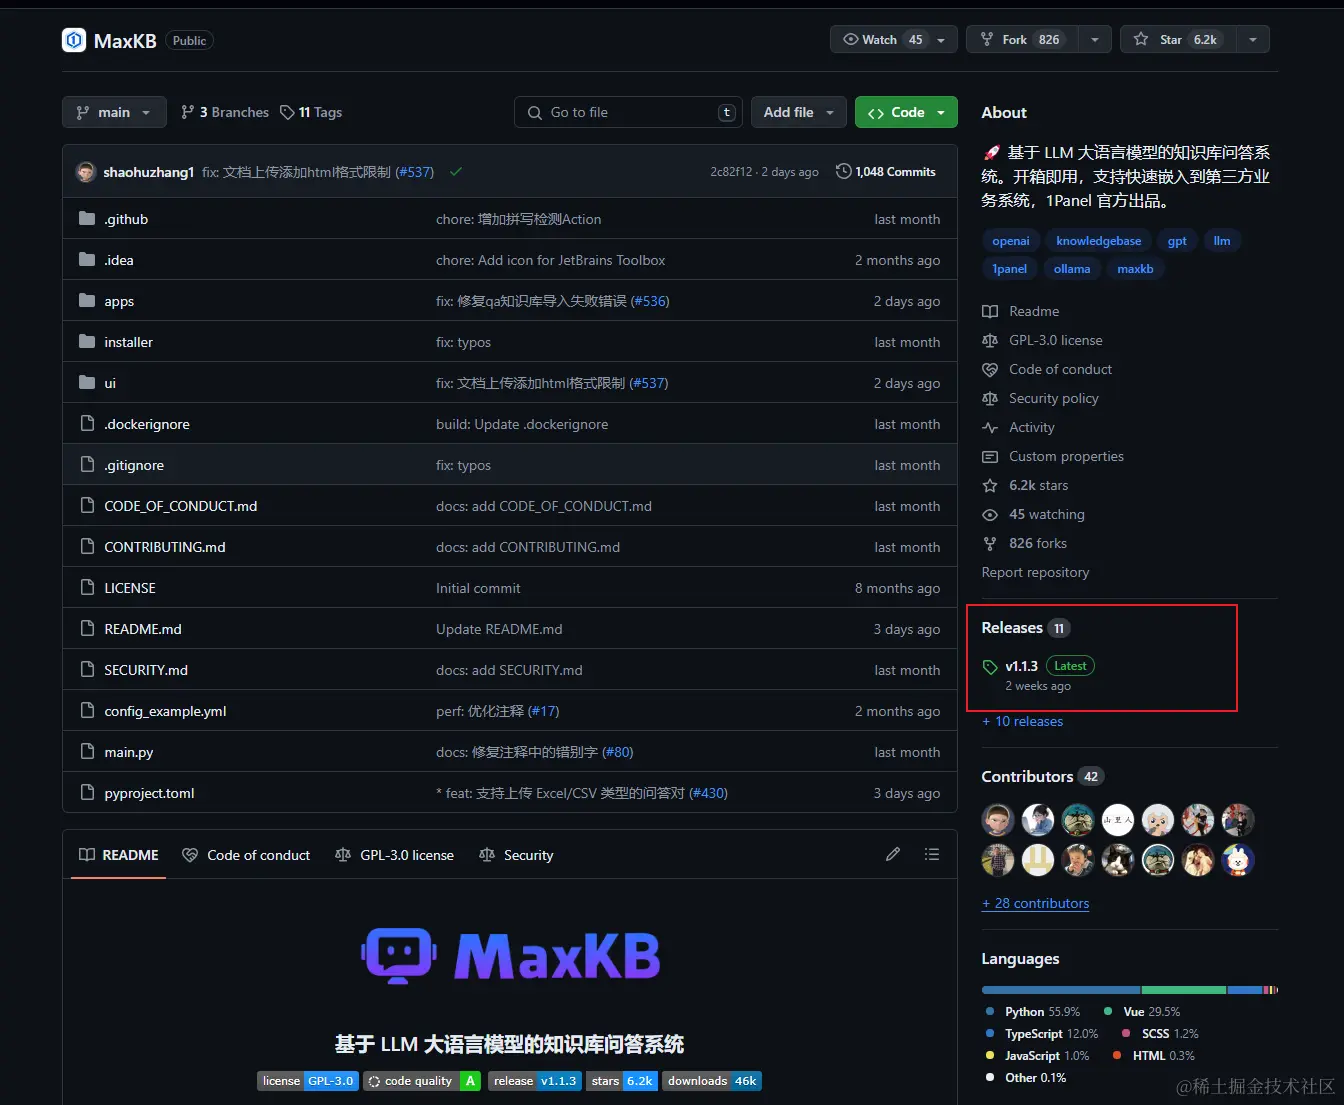Image resolution: width=1344 pixels, height=1105 pixels.
Task: Open the Star lists dropdown arrow
Action: click(1253, 39)
